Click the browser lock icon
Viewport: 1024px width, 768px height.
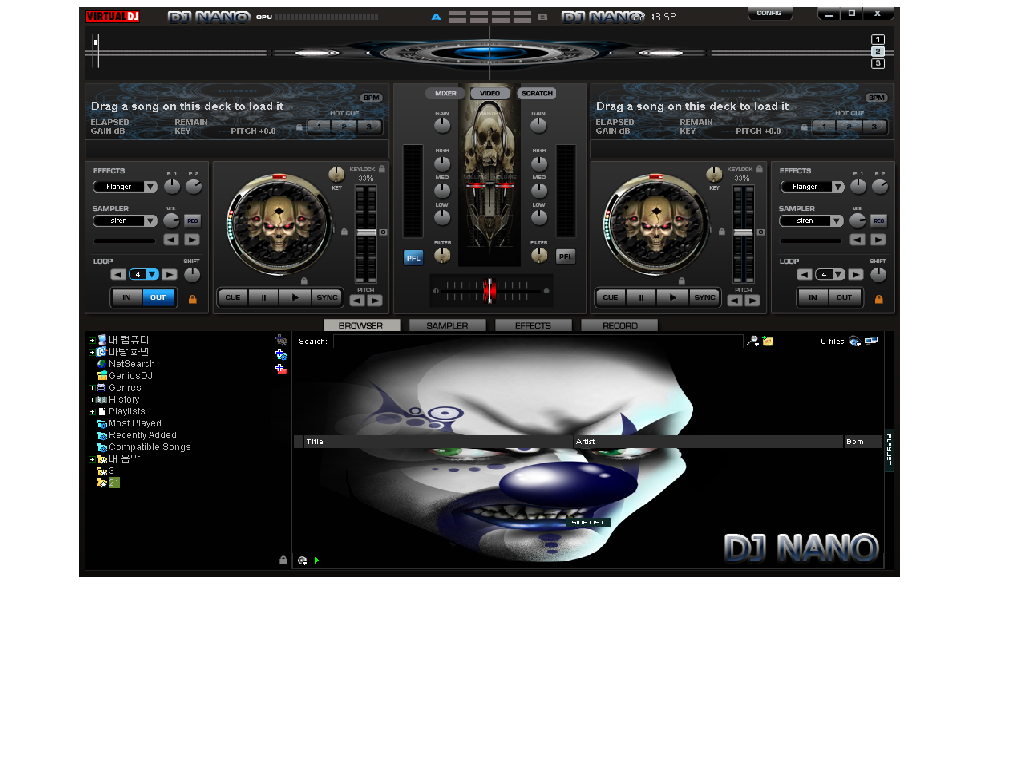283,560
